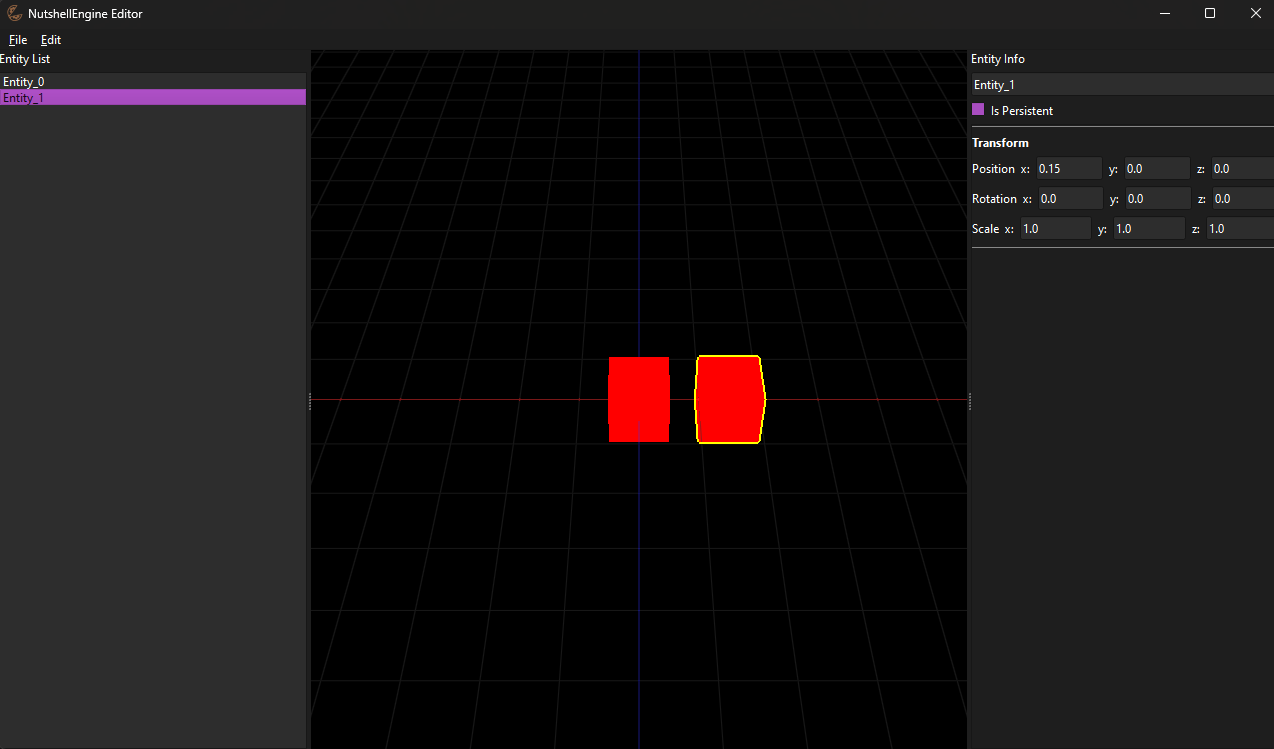Click the Scale z field
This screenshot has height=749, width=1274.
(1240, 229)
